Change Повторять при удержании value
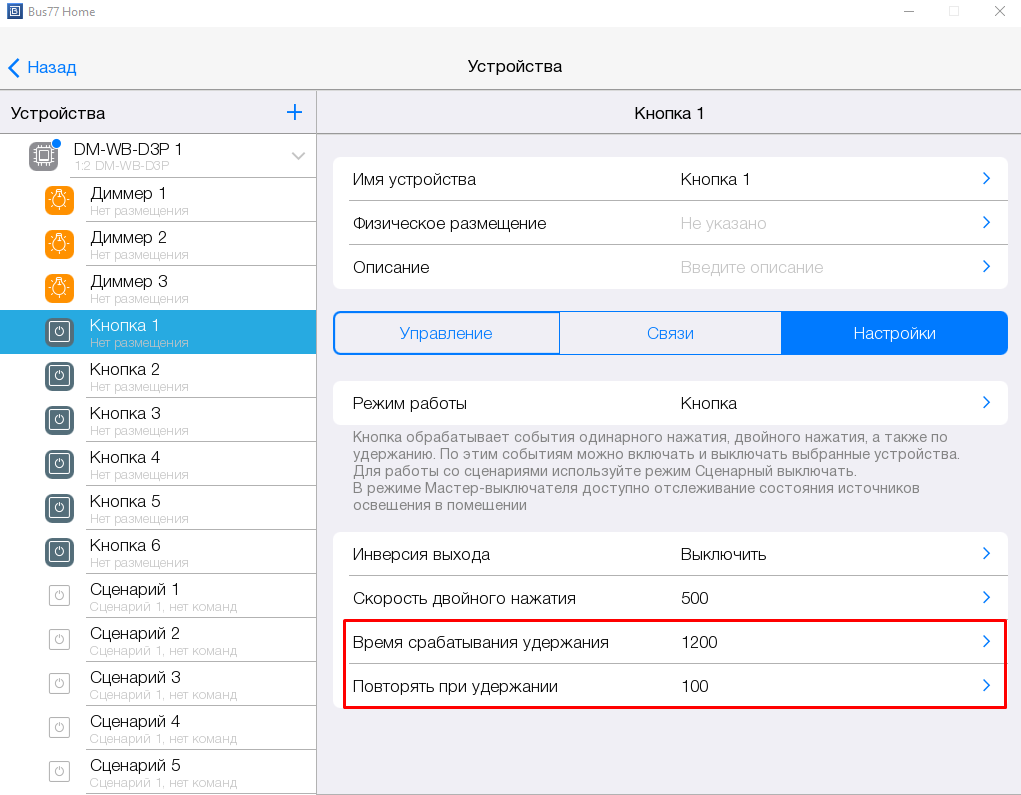 click(x=669, y=686)
